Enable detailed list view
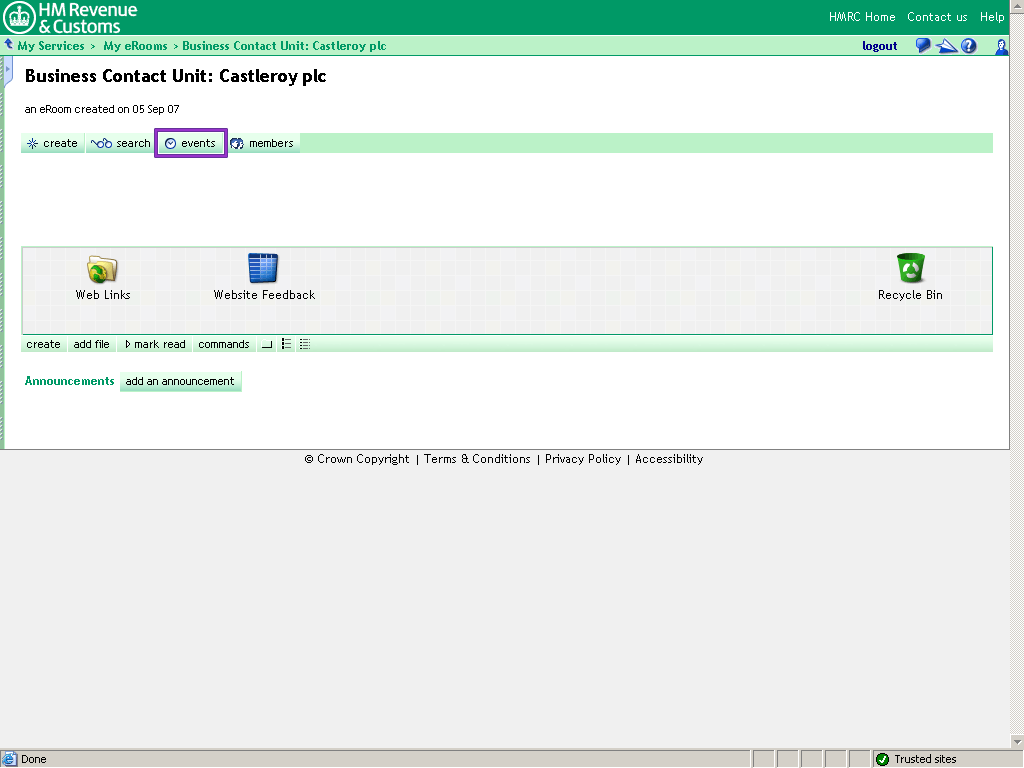The height and width of the screenshot is (768, 1024). [x=303, y=344]
